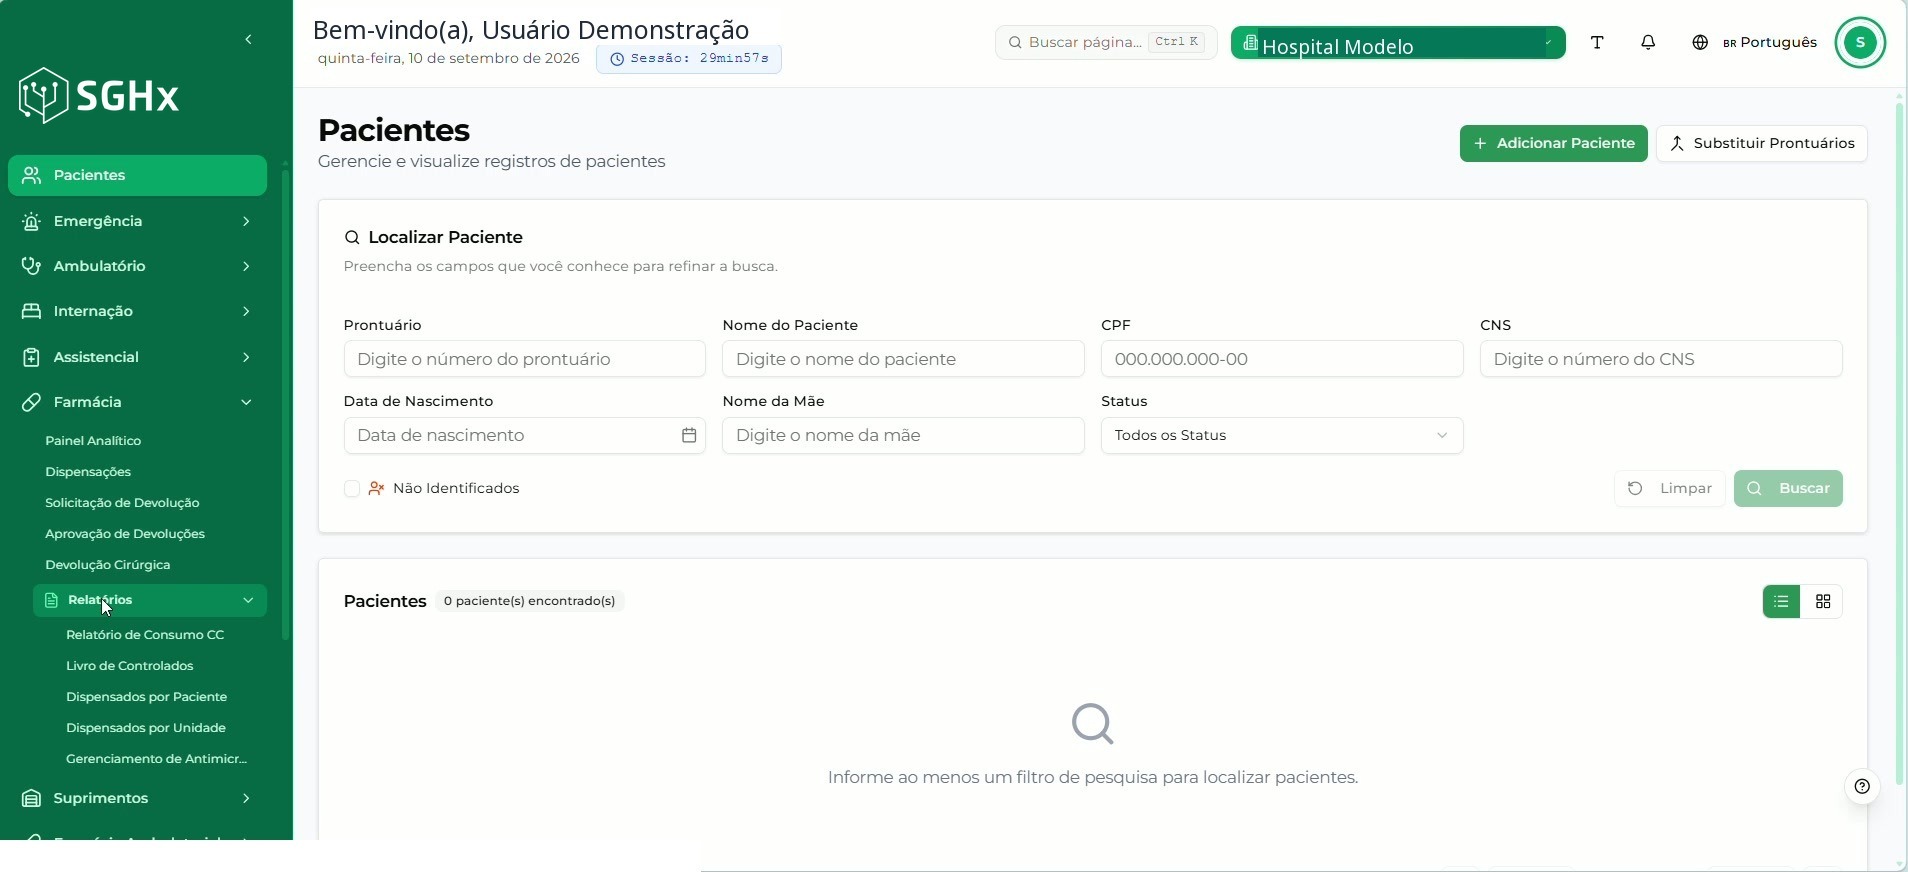
Task: Click the Buscar button
Action: click(1788, 489)
